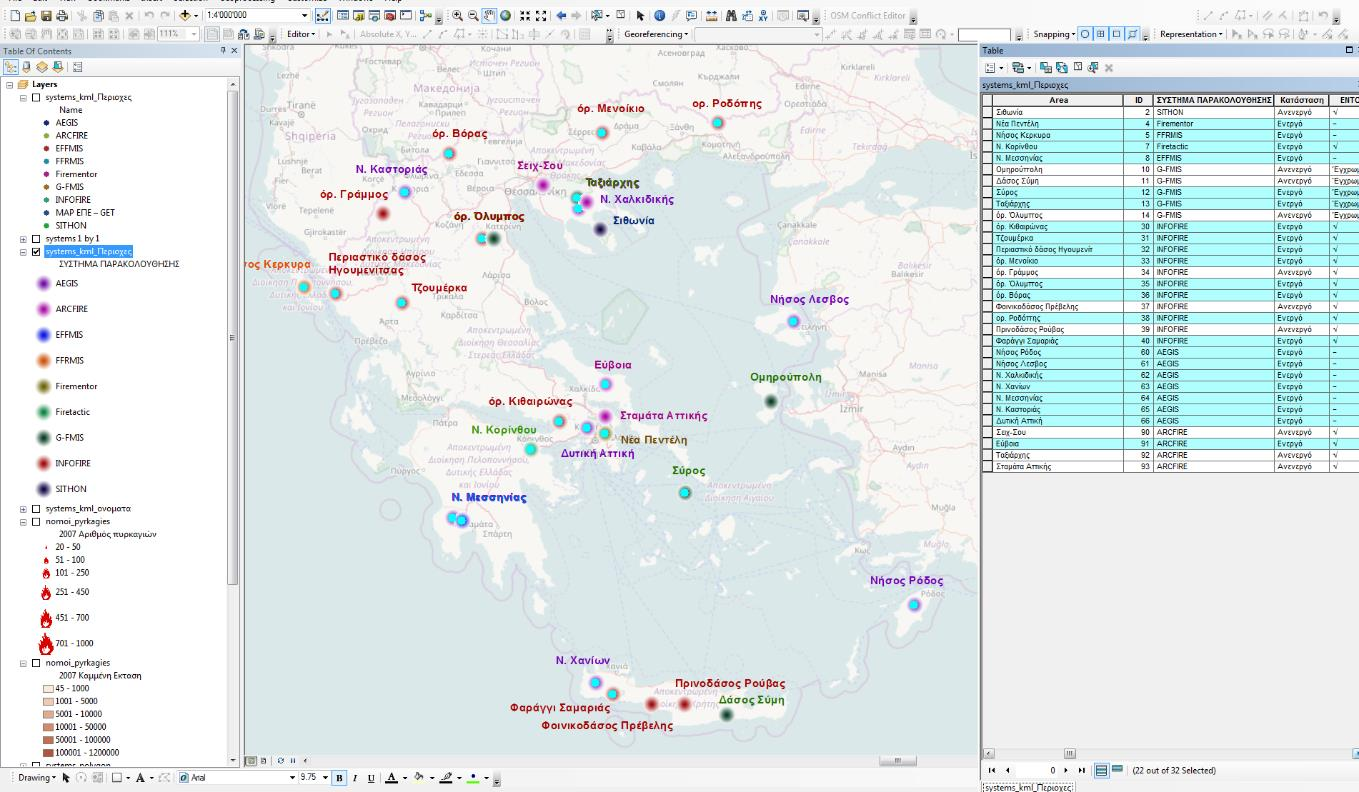Open the Drawing dropdown menu
This screenshot has width=1359, height=792.
(x=36, y=778)
